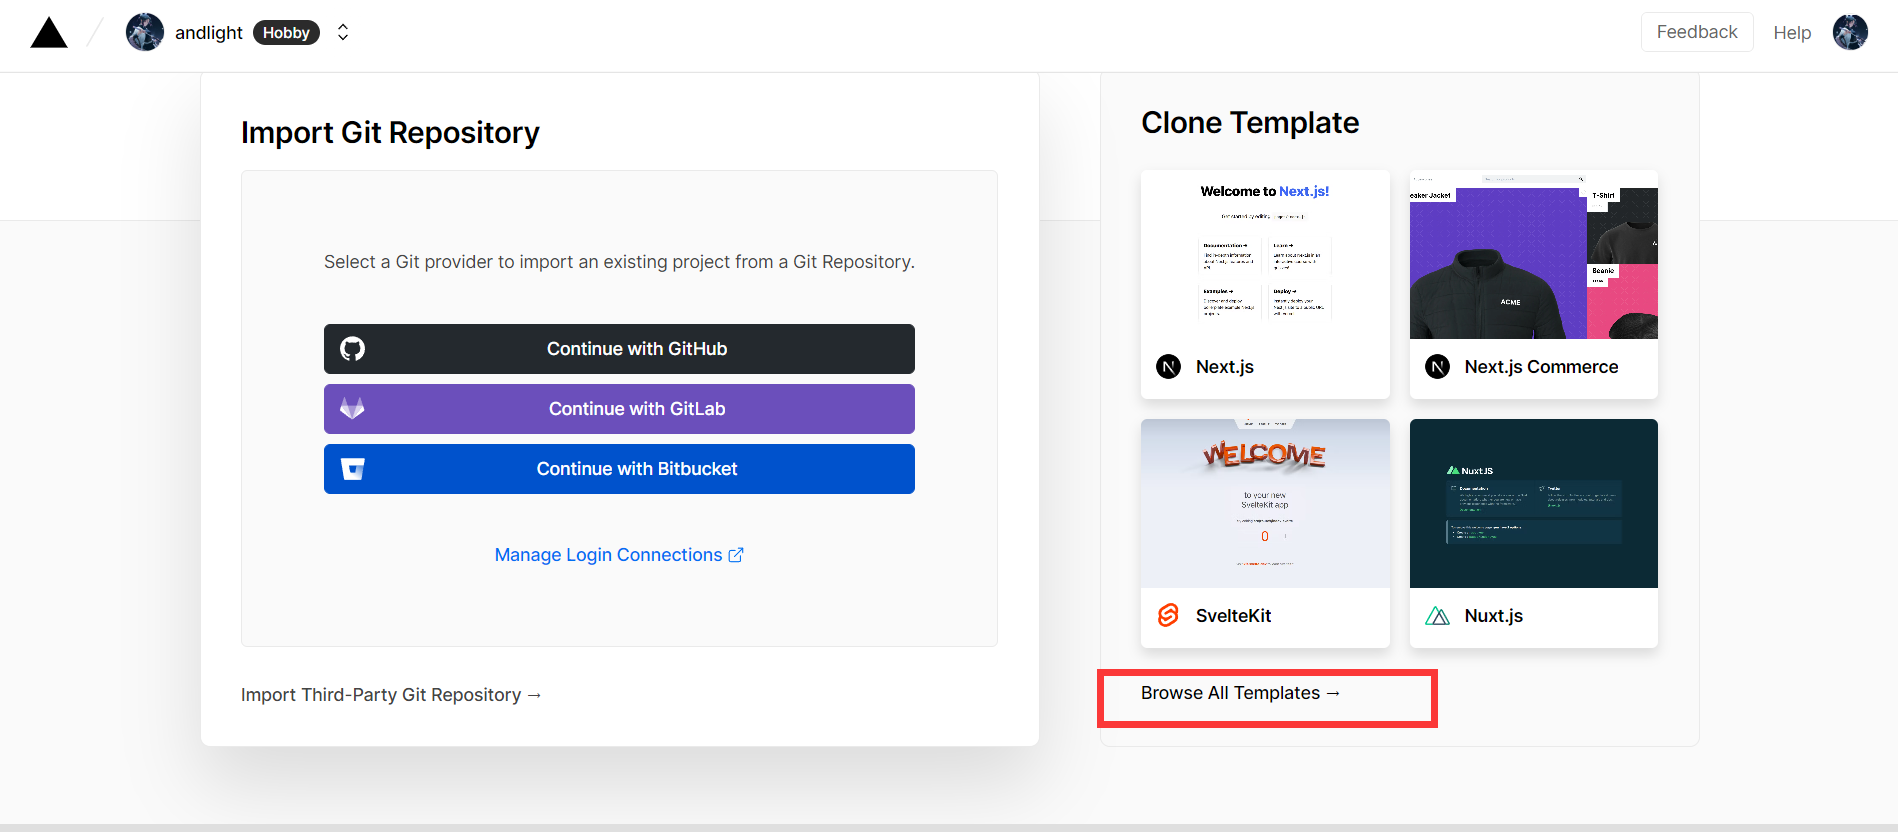Open the Manage Login Connections link
This screenshot has width=1898, height=832.
pyautogui.click(x=618, y=555)
